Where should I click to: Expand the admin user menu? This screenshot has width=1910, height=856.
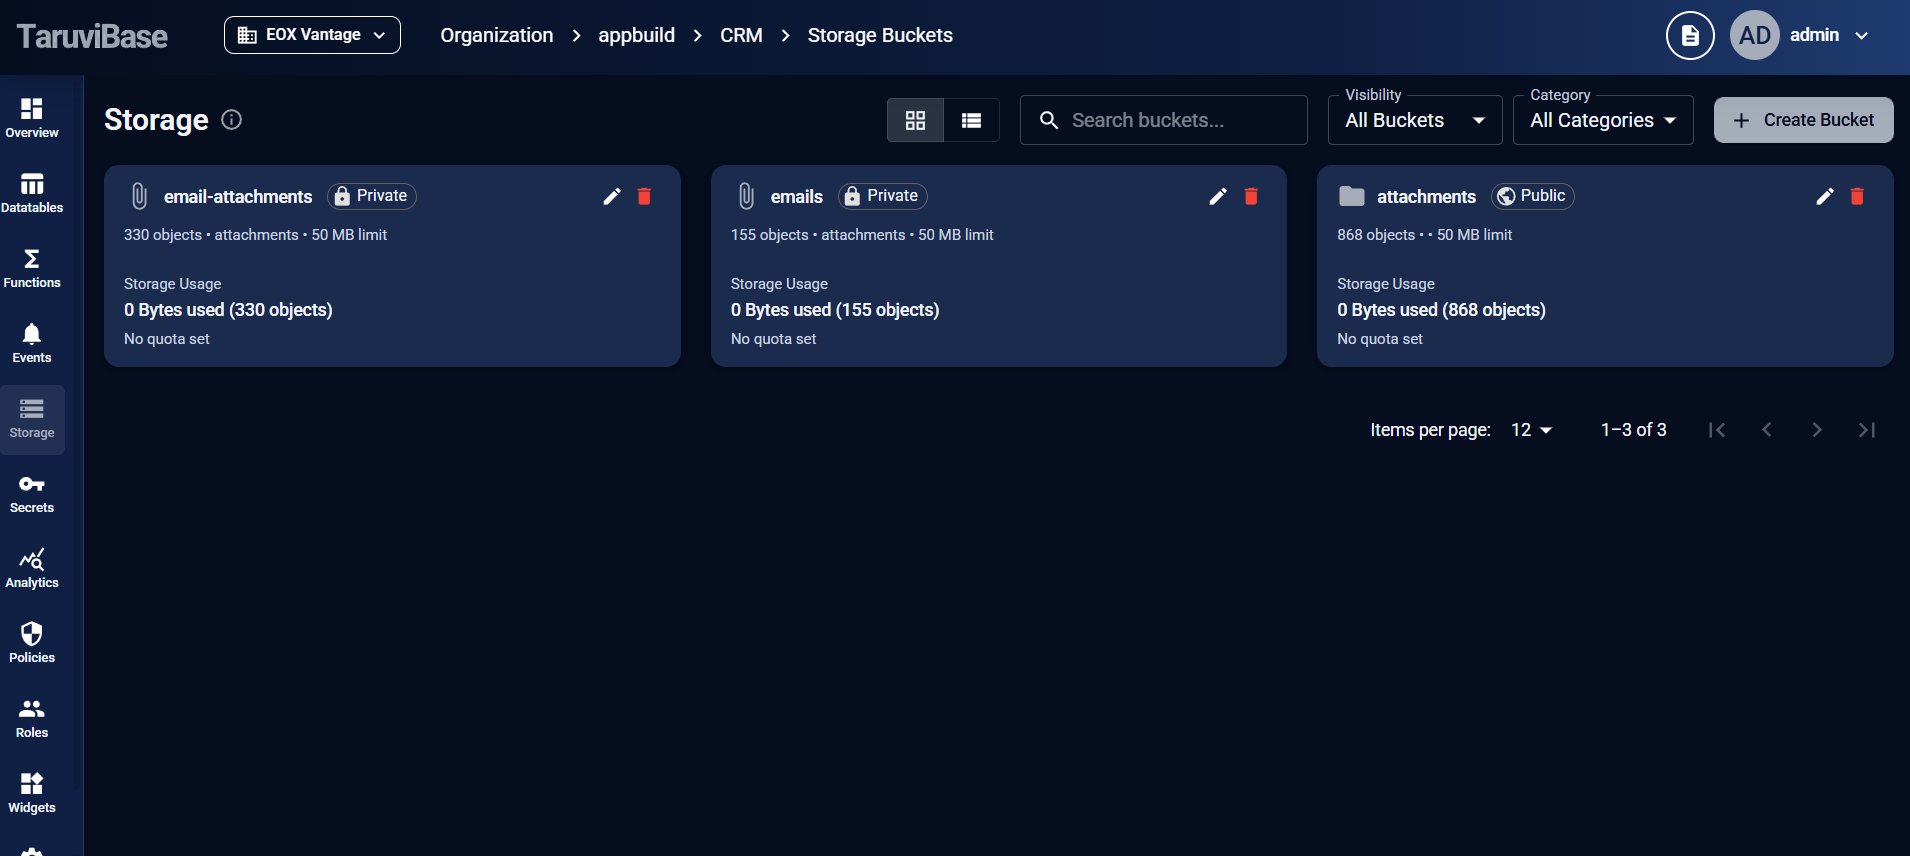1830,35
